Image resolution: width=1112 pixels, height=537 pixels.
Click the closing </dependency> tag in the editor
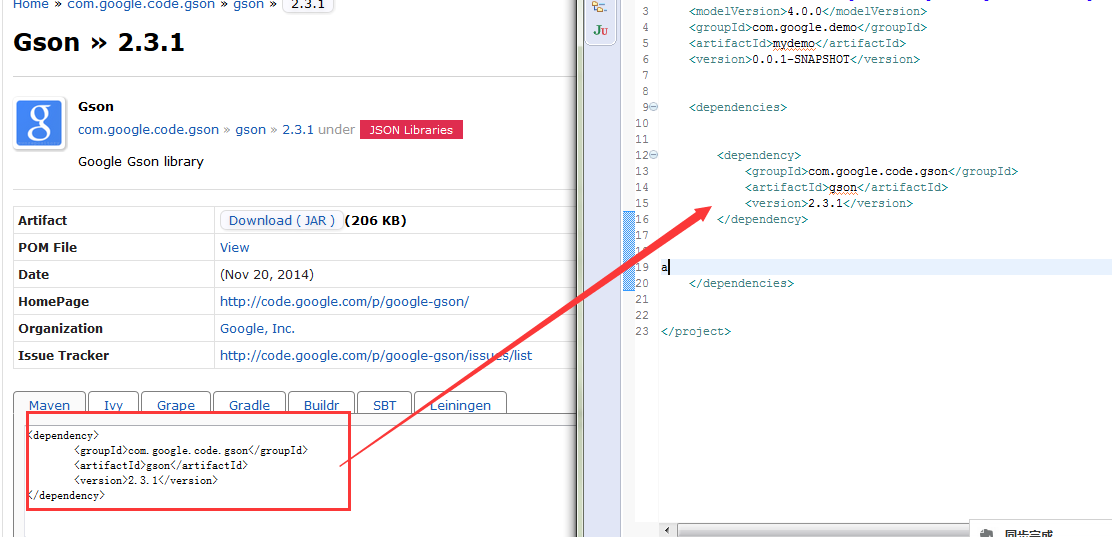coord(762,219)
